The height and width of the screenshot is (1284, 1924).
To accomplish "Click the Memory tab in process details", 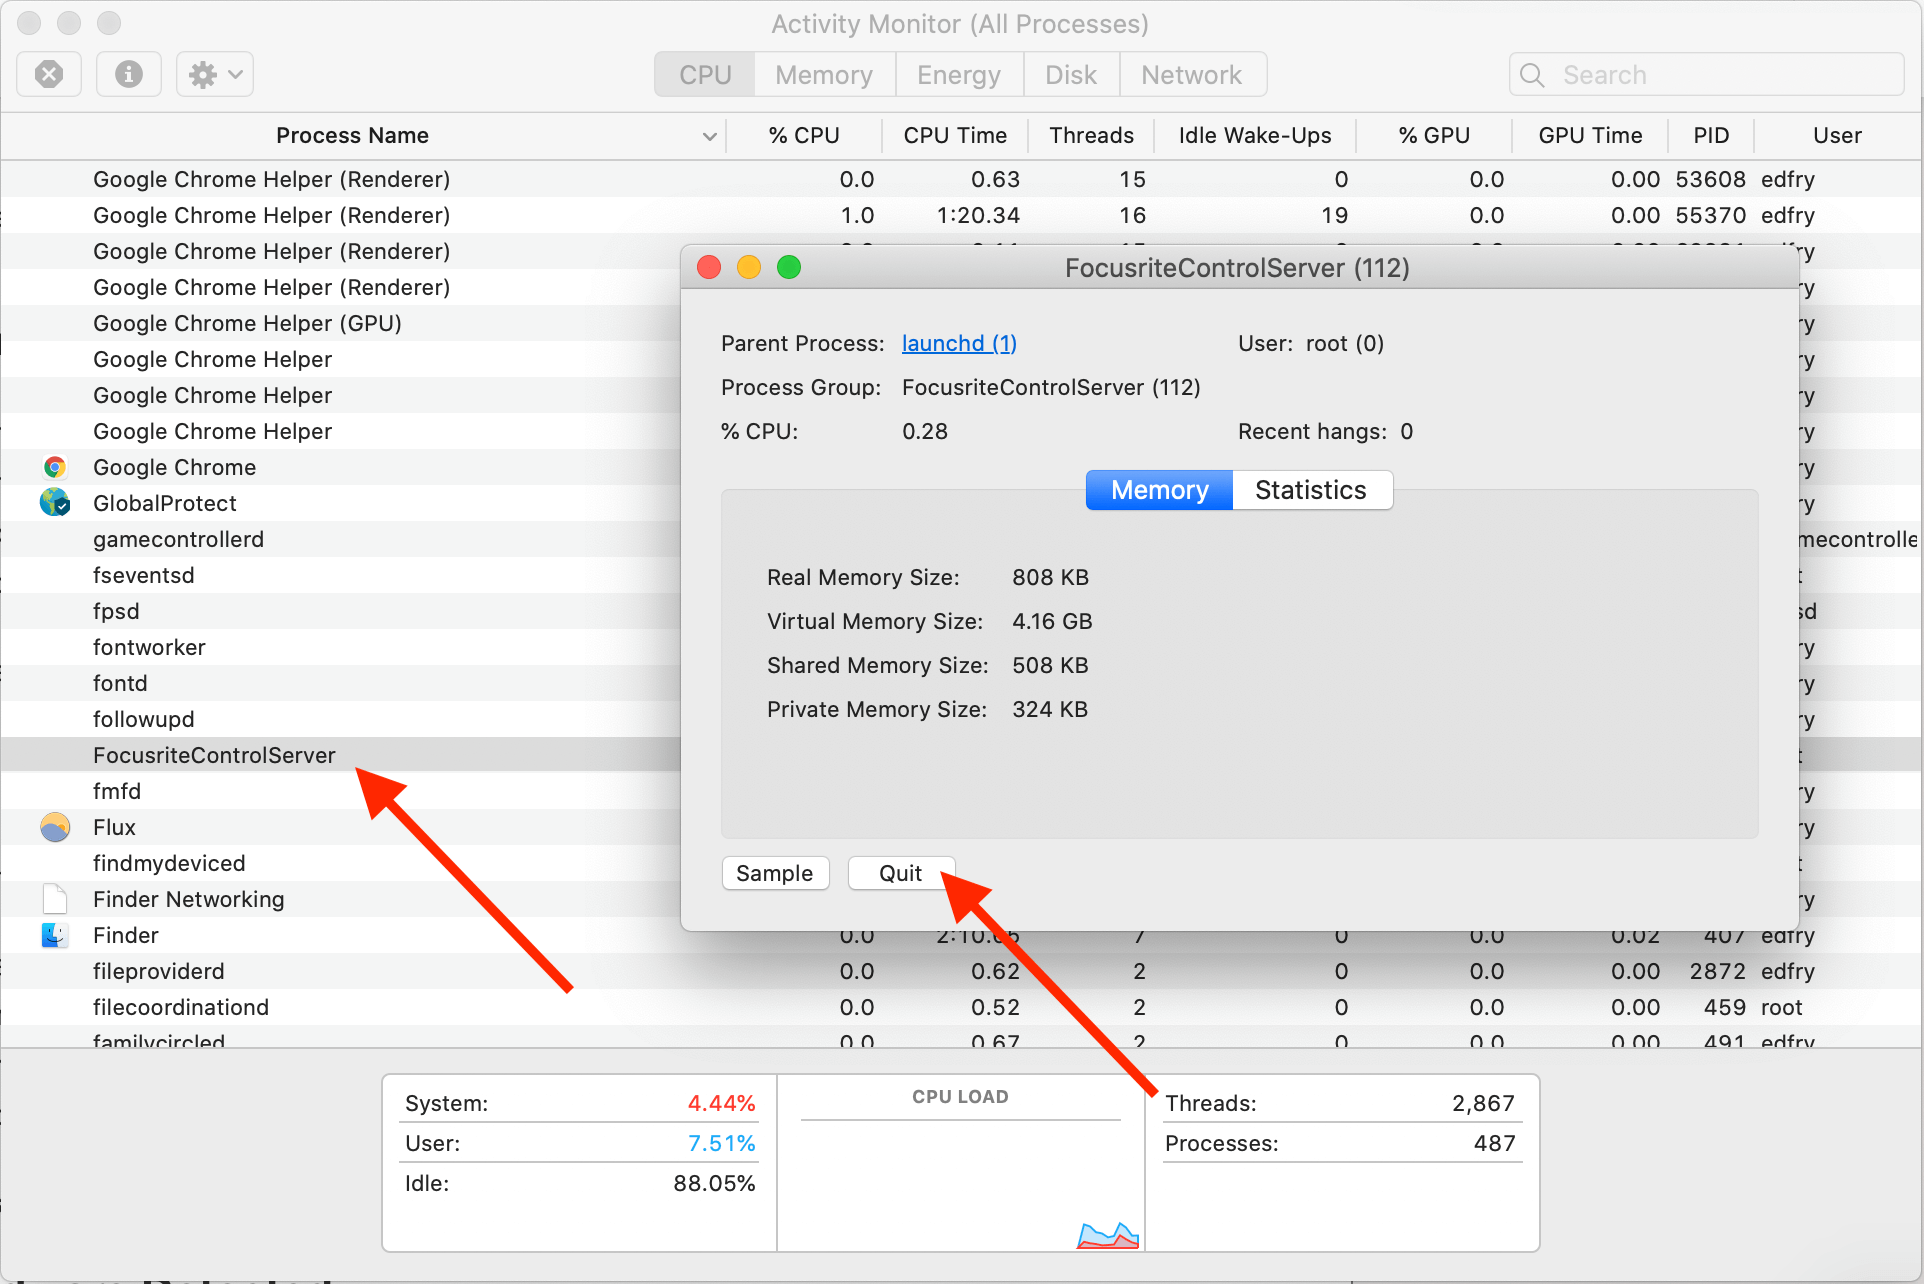I will coord(1158,490).
